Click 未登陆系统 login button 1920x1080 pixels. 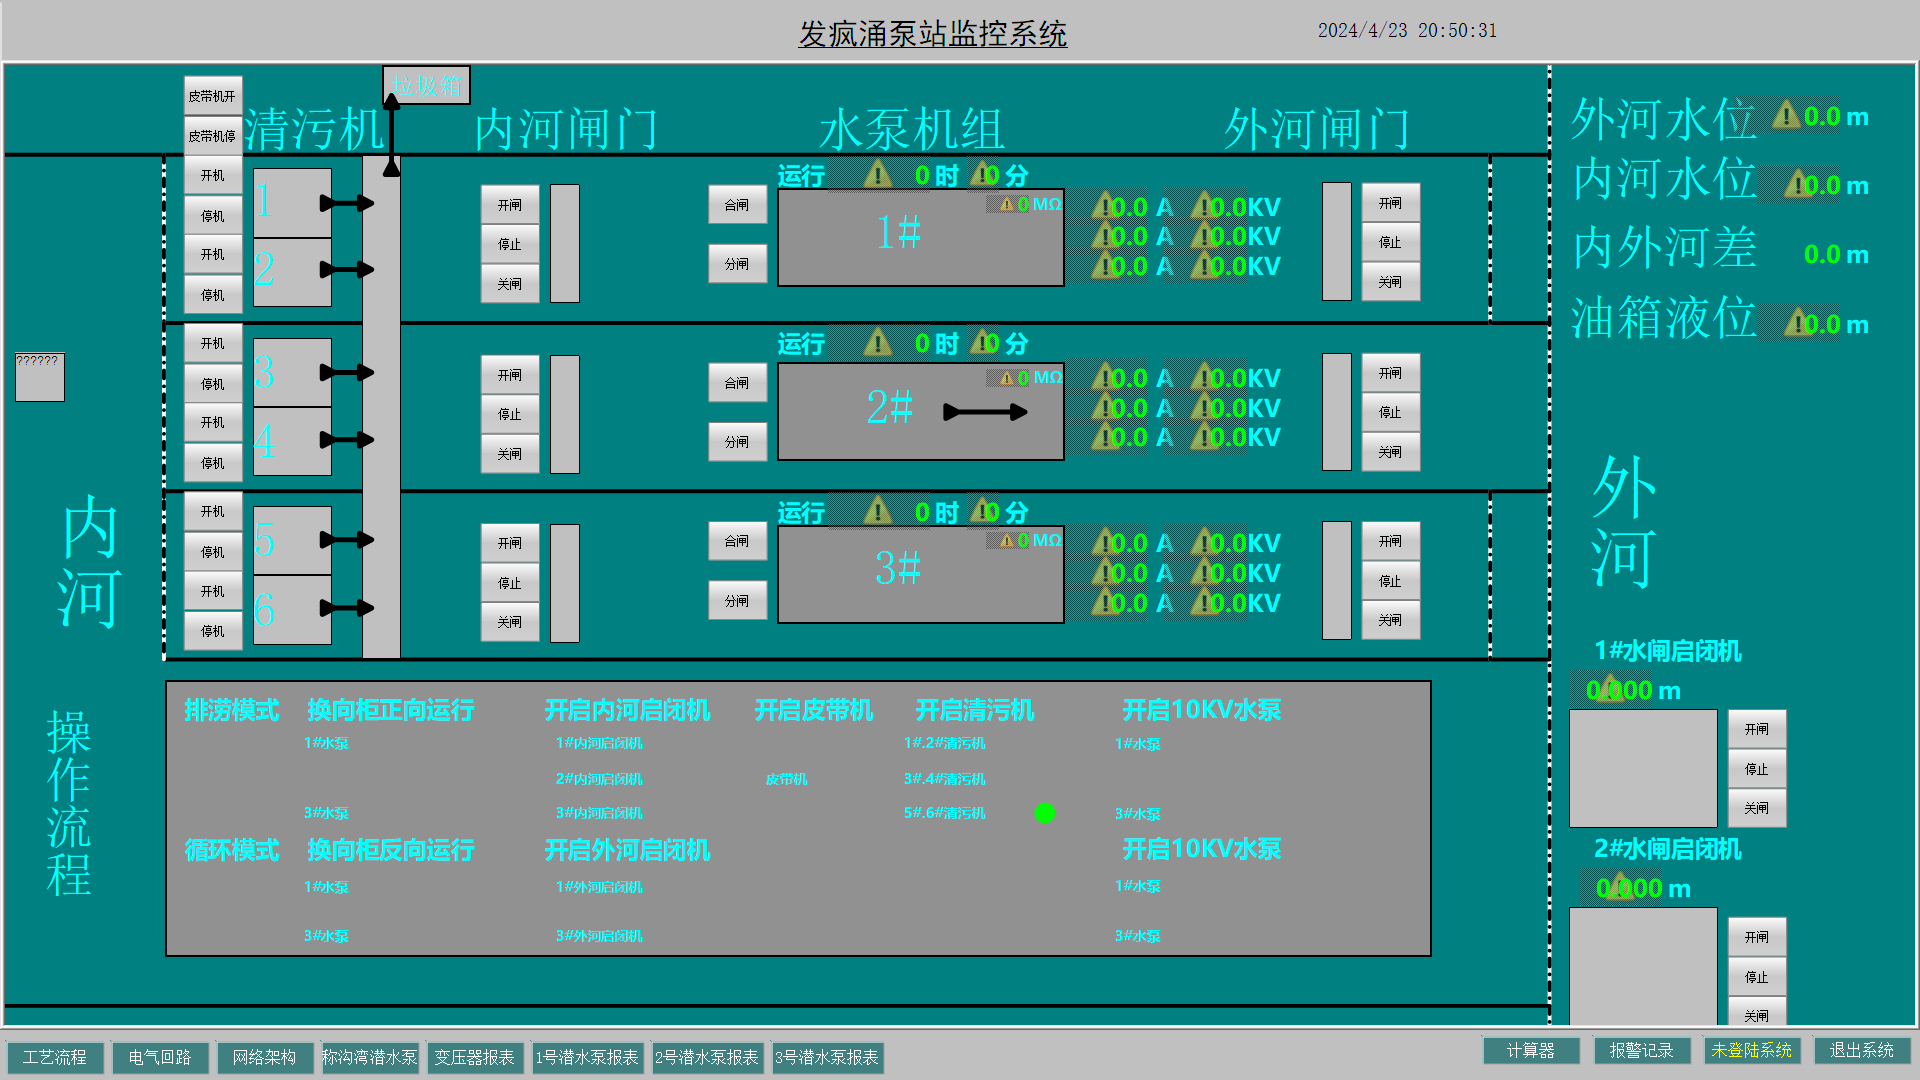click(x=1751, y=1050)
